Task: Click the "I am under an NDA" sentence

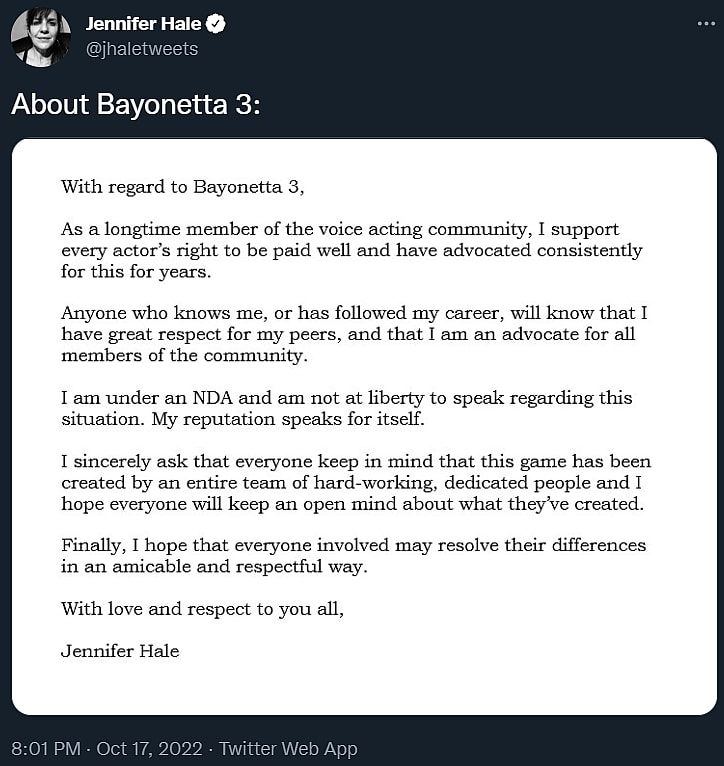Action: point(347,398)
